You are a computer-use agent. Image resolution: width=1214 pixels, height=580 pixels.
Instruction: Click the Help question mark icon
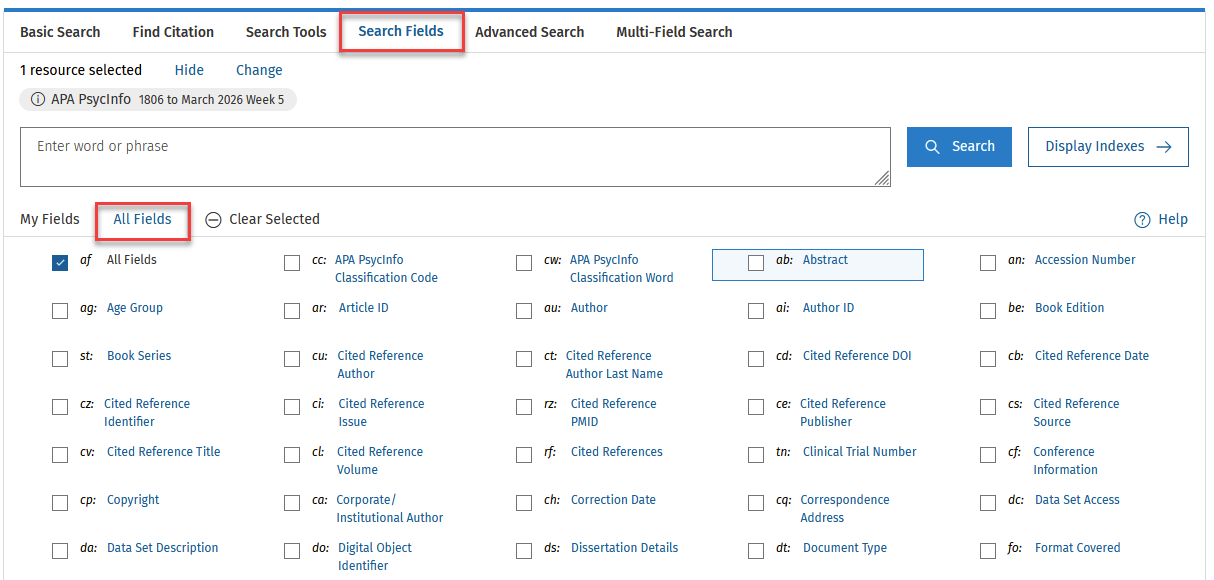pyautogui.click(x=1142, y=220)
